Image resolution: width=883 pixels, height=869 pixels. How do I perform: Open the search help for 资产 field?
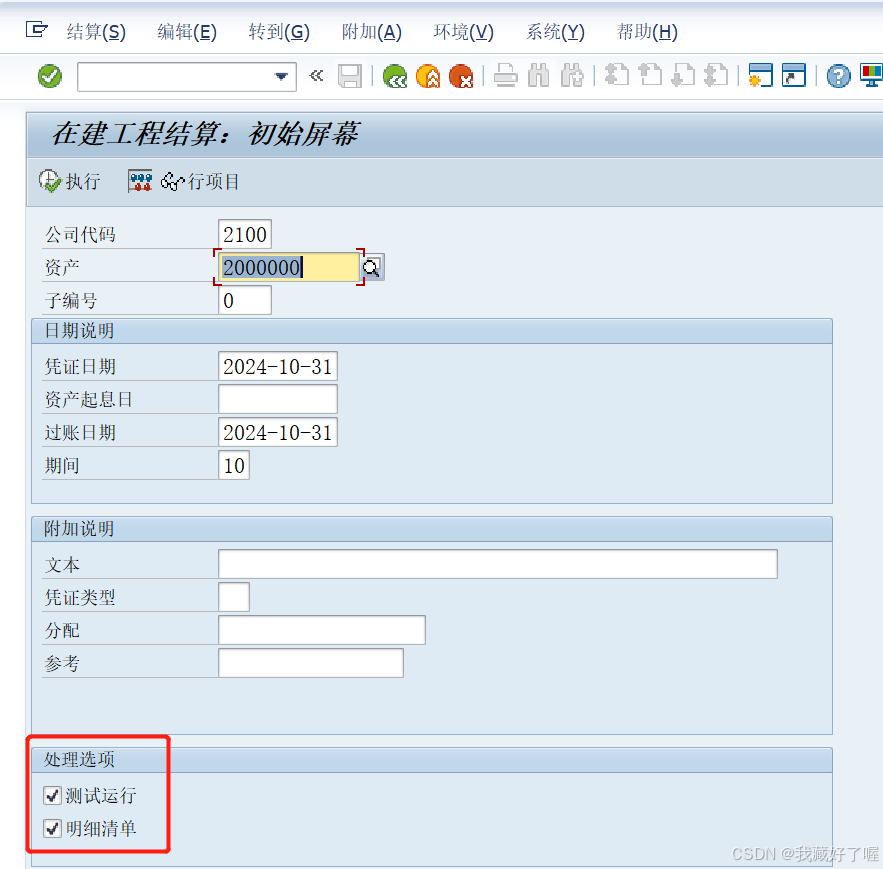pyautogui.click(x=372, y=268)
